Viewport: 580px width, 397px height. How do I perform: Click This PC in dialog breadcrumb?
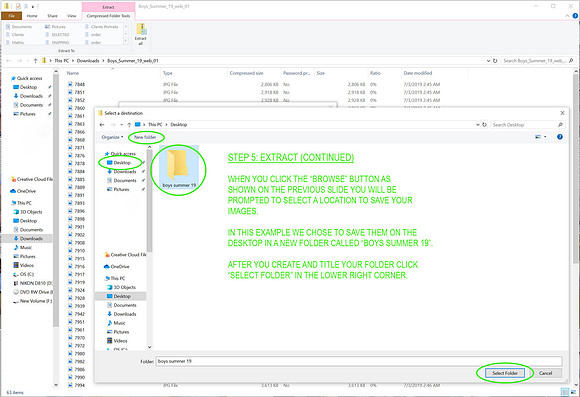(x=155, y=125)
